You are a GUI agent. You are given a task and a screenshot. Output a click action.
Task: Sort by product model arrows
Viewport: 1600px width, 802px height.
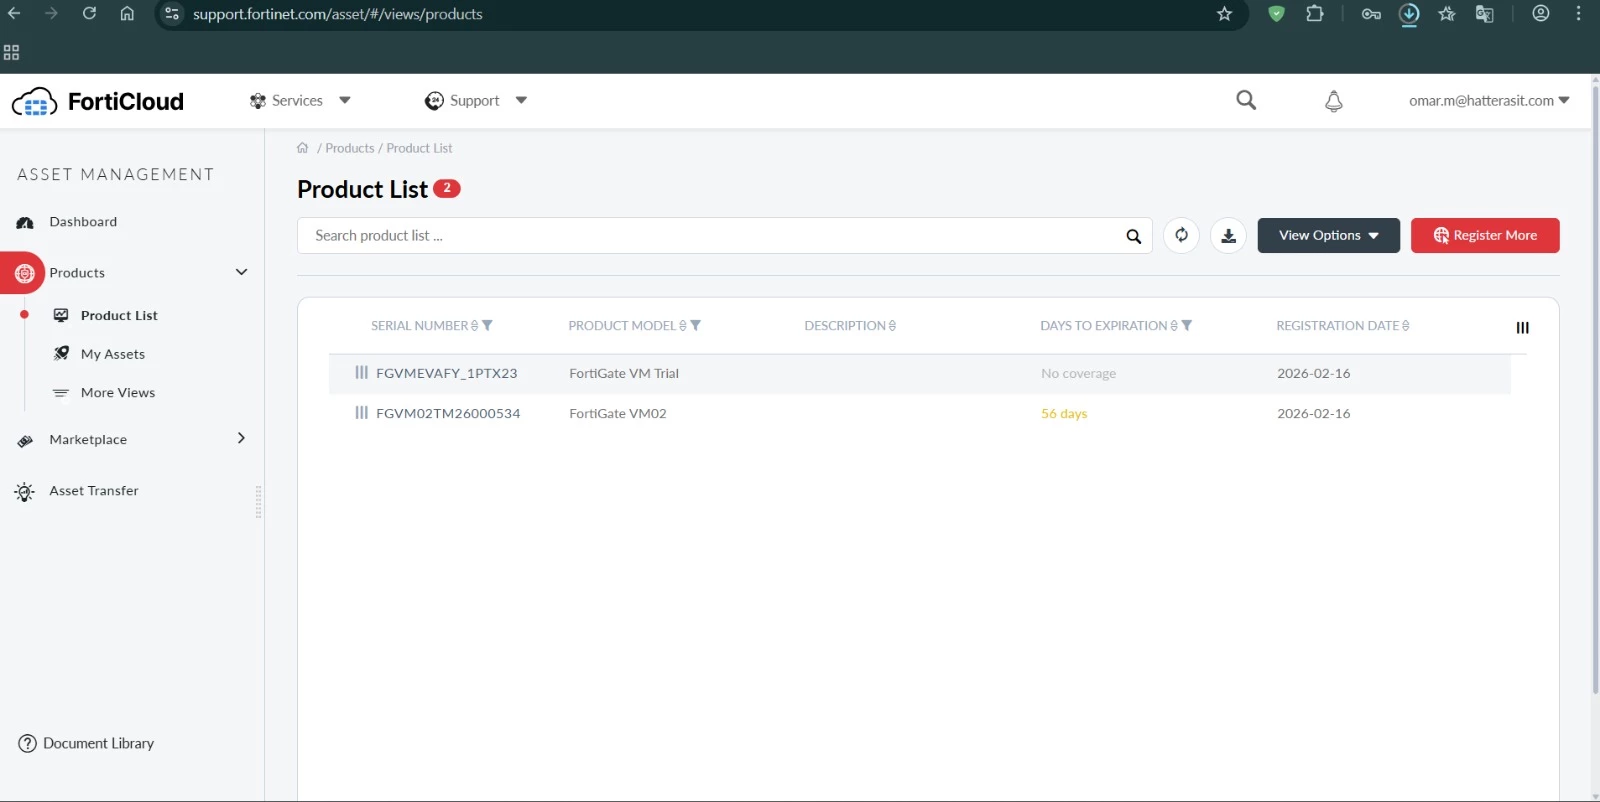point(683,326)
